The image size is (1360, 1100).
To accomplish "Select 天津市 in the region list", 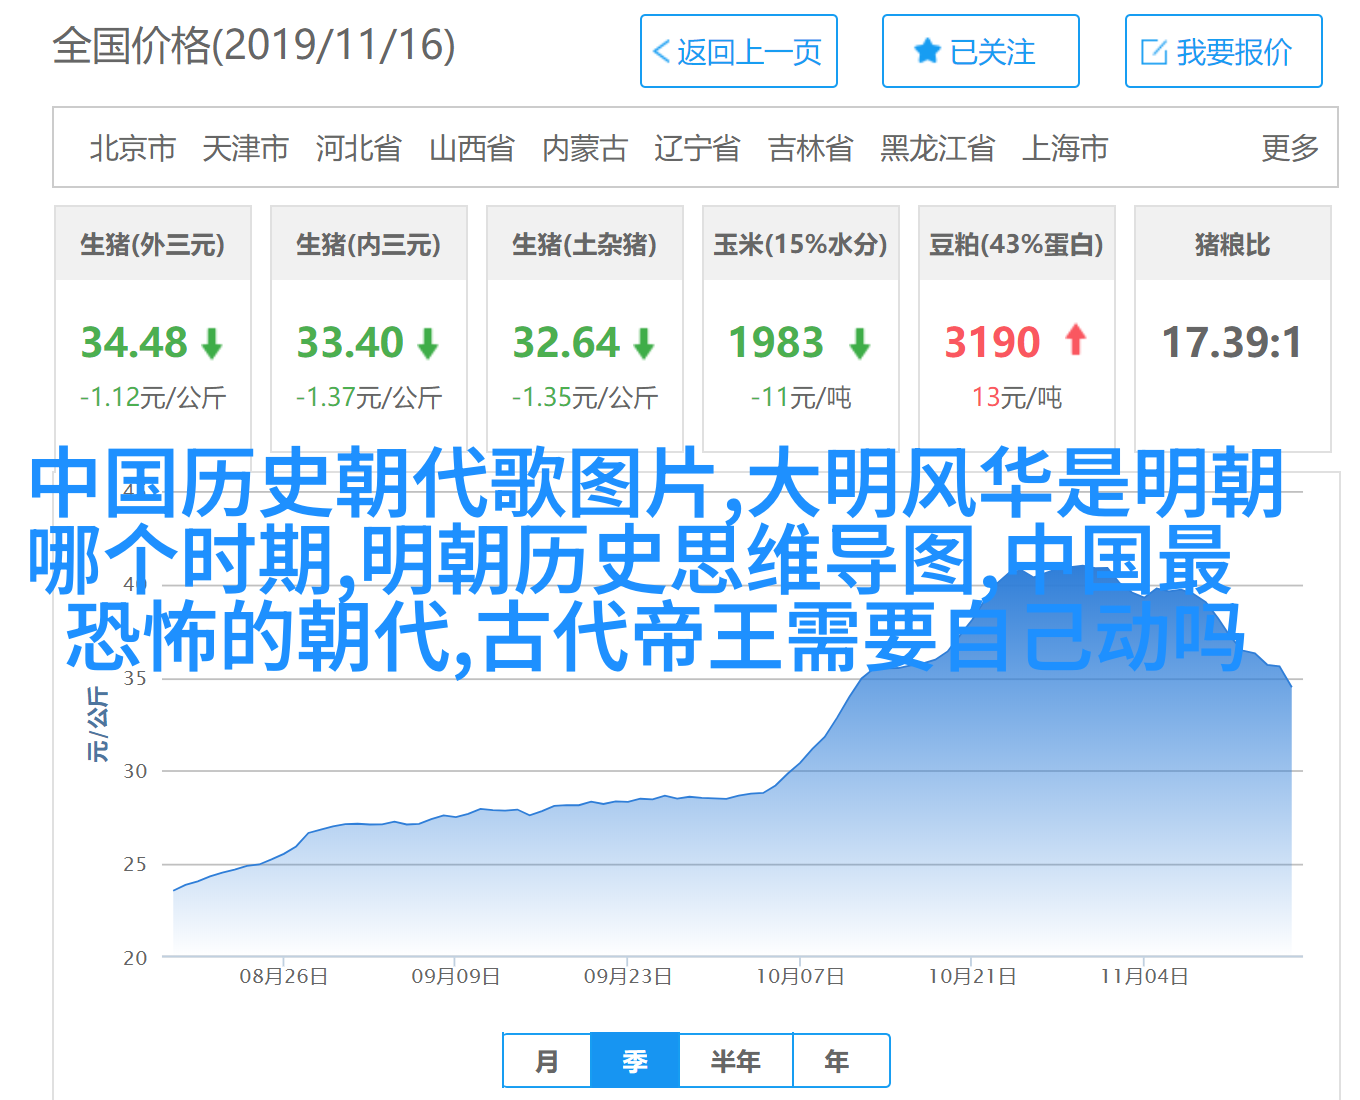I will (x=246, y=148).
